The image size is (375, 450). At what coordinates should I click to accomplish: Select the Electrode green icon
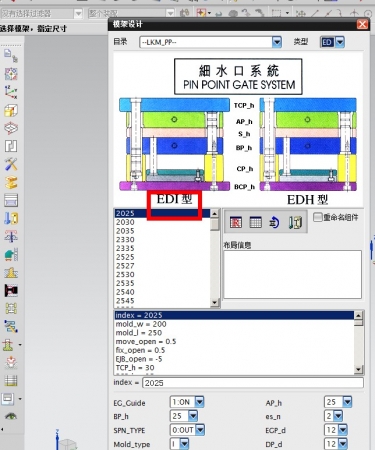[x=9, y=345]
